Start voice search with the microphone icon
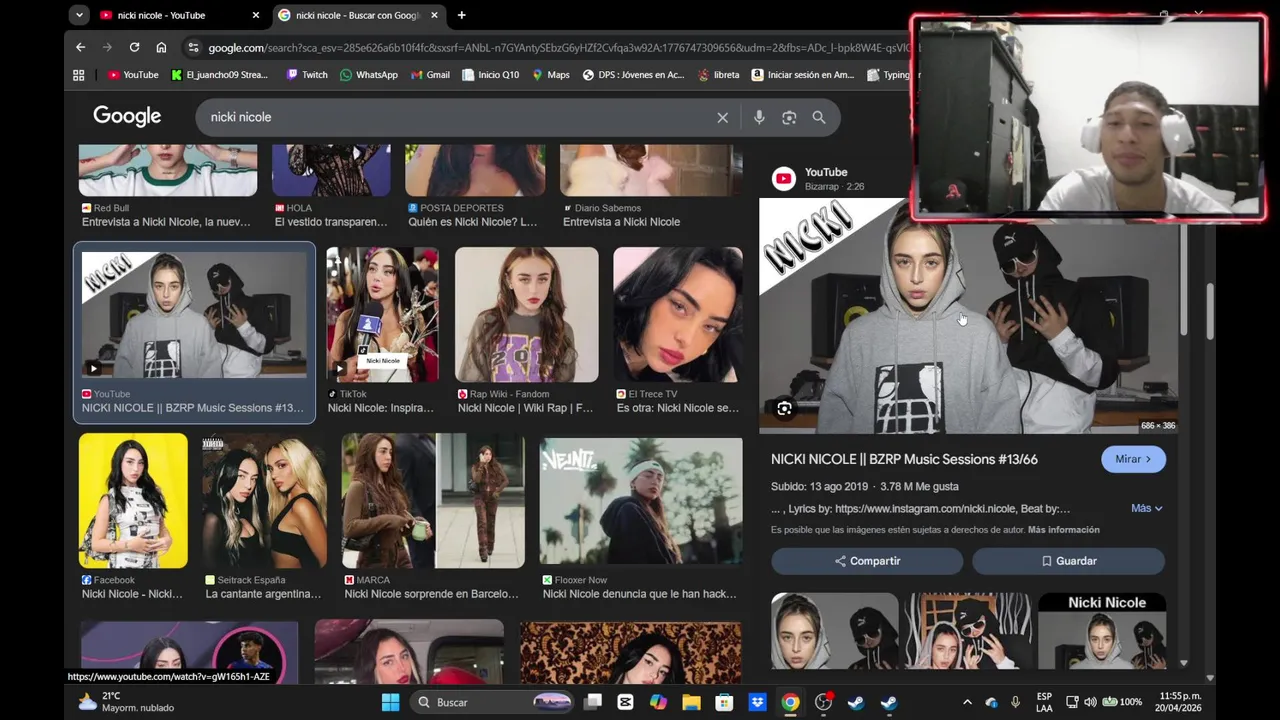The width and height of the screenshot is (1280, 720). click(x=759, y=117)
